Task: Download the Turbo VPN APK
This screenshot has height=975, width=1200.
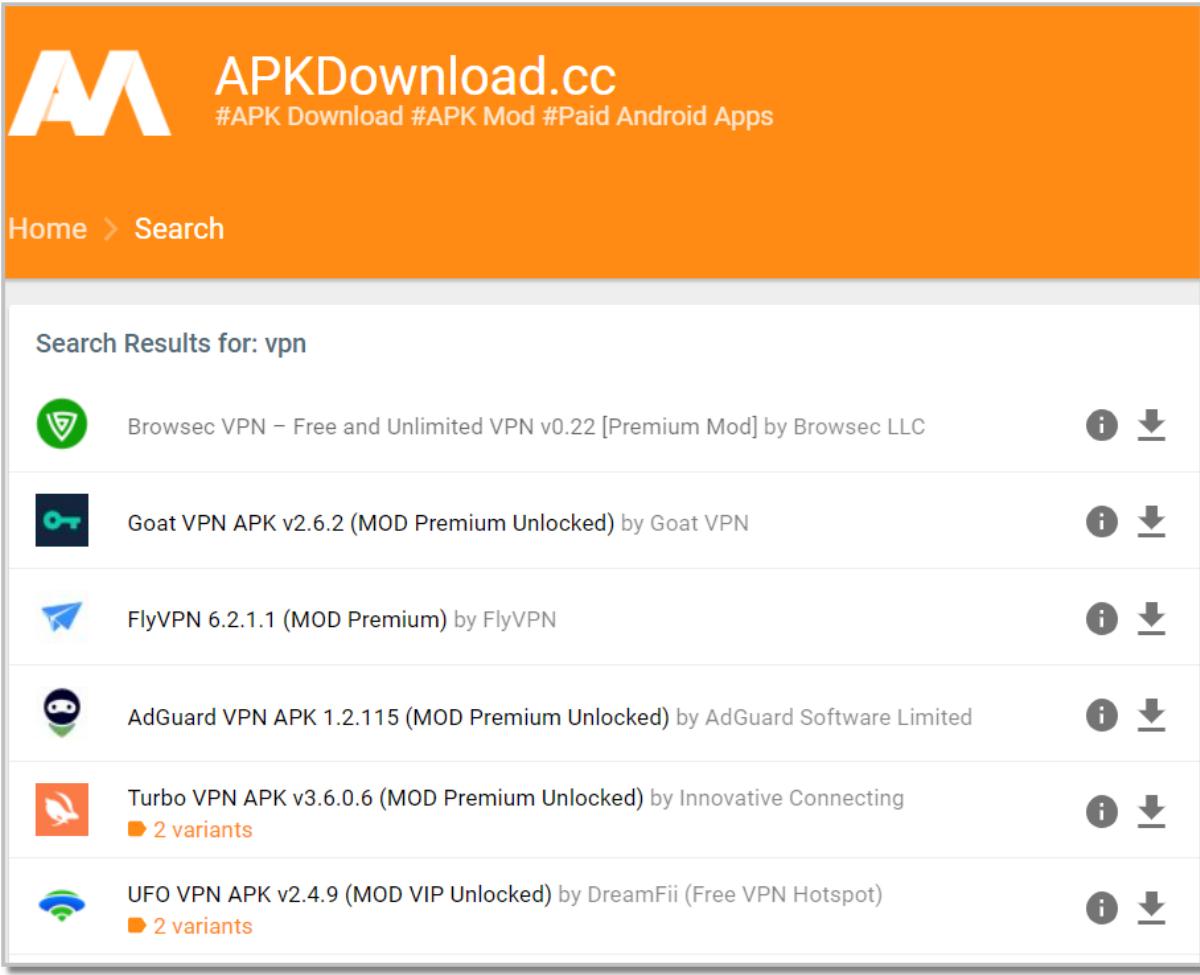Action: 1152,812
